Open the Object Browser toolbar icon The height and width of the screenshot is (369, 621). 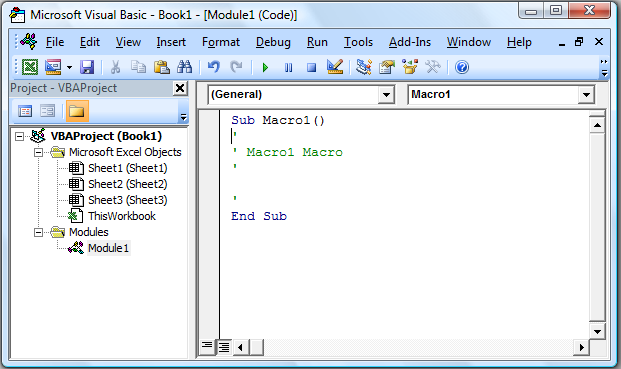tap(410, 67)
